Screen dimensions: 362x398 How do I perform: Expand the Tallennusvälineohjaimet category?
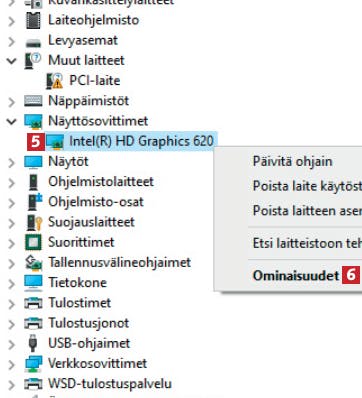pos(12,263)
